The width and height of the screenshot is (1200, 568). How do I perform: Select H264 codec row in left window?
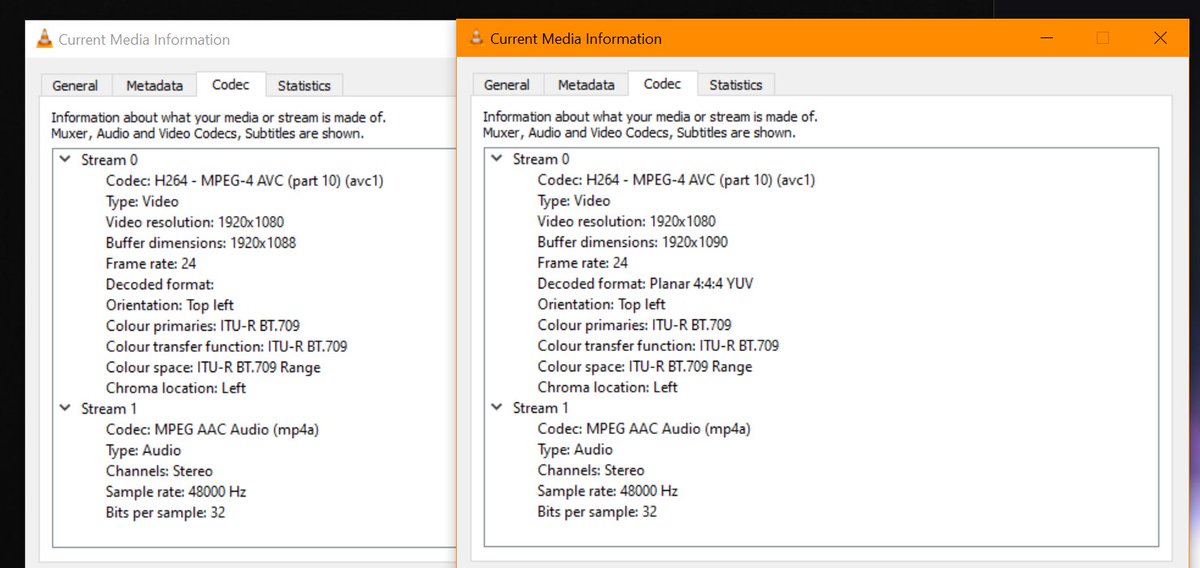245,181
